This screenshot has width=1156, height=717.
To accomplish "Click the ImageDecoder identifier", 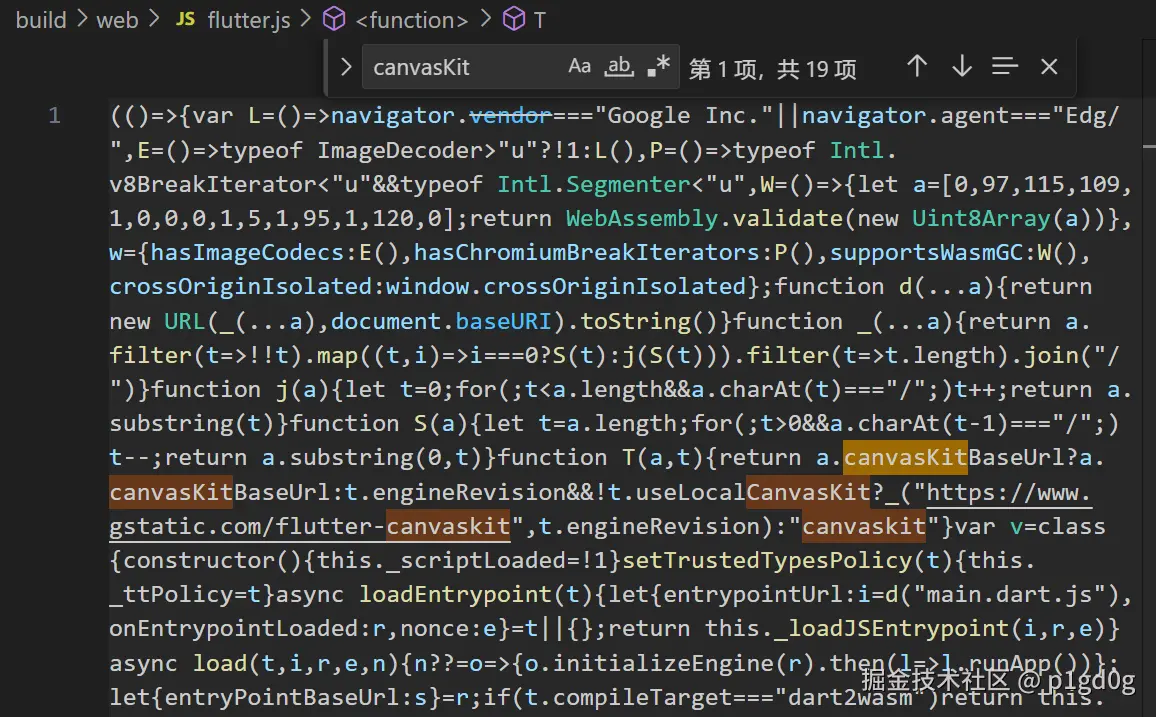I will coord(400,150).
